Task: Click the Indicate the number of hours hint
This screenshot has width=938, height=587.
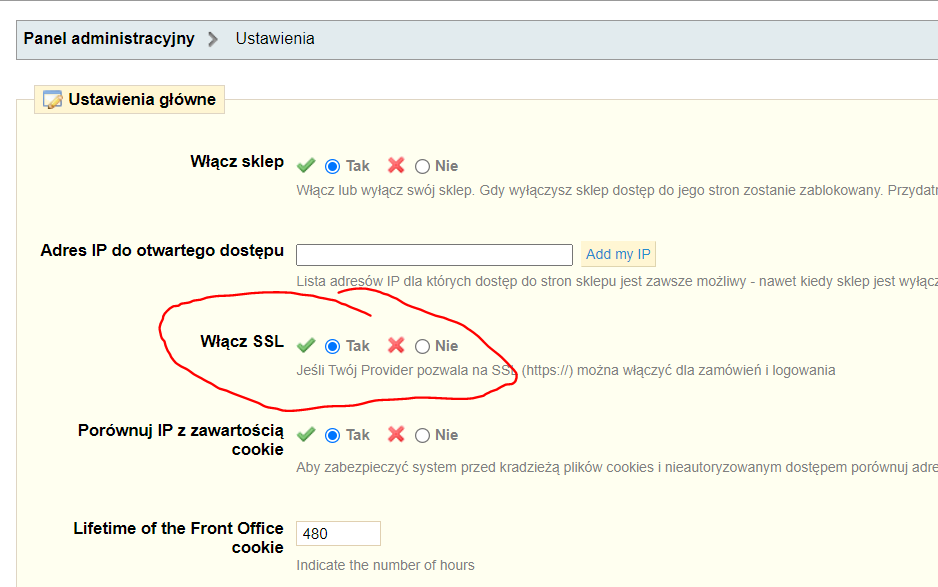Action: [x=385, y=565]
